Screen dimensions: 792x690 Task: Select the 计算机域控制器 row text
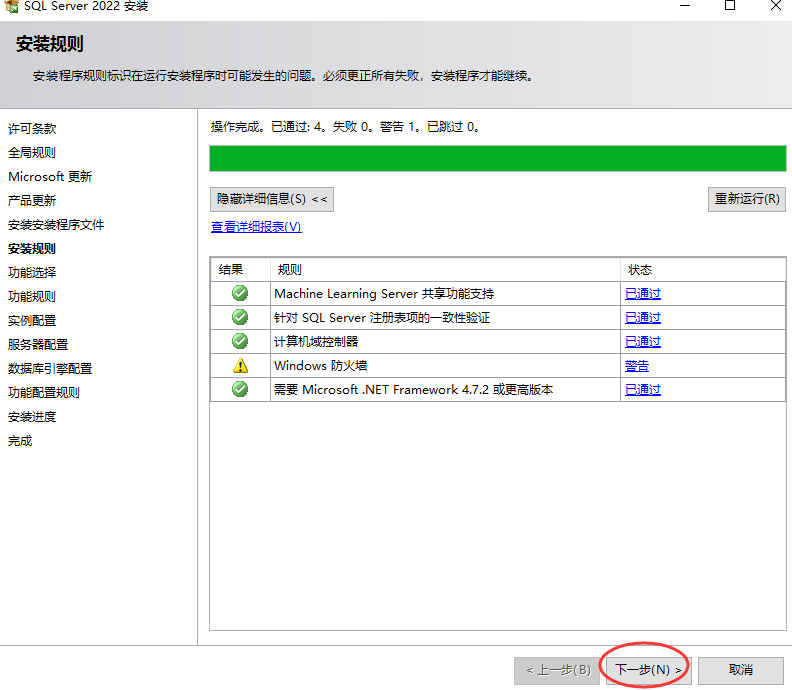(316, 341)
